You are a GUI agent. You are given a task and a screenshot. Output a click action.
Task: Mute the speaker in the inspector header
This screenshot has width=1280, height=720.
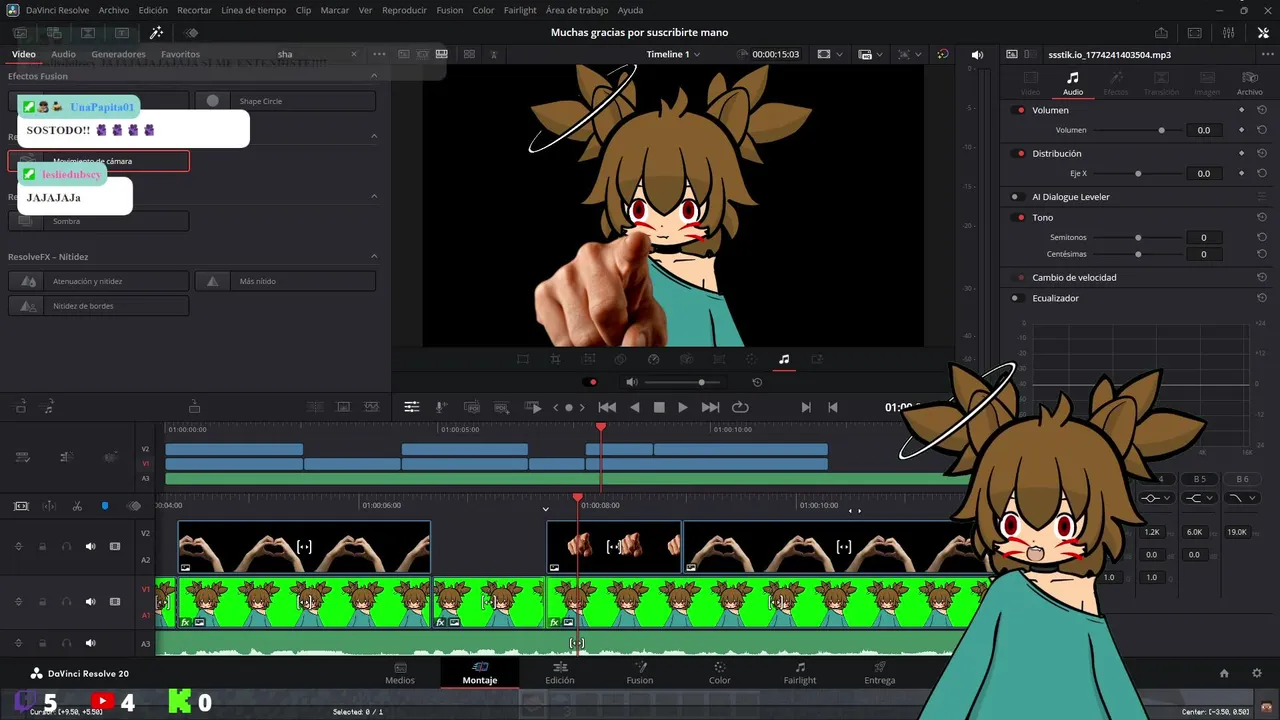[x=977, y=55]
